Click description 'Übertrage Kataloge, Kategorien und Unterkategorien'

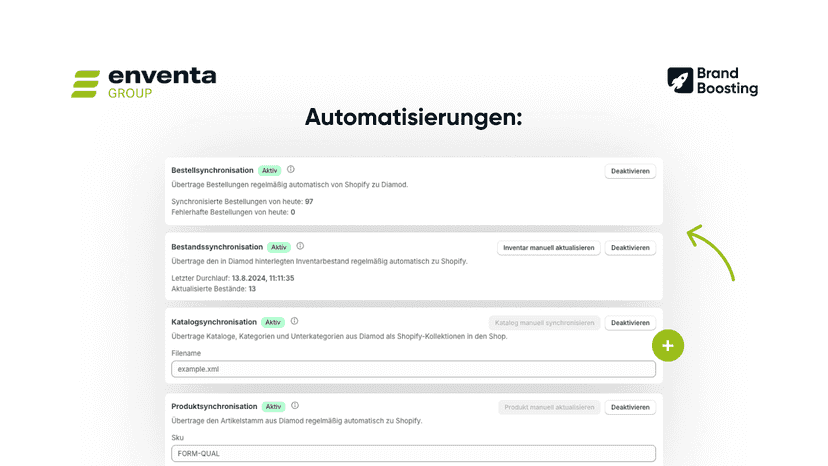tap(339, 336)
